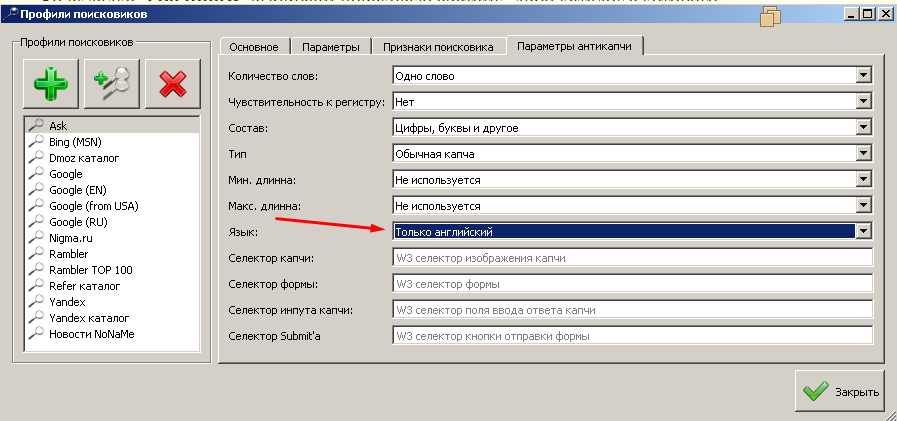Screen dimensions: 897x421
Task: Select Новости NoNaMe in the list
Action: click(90, 334)
